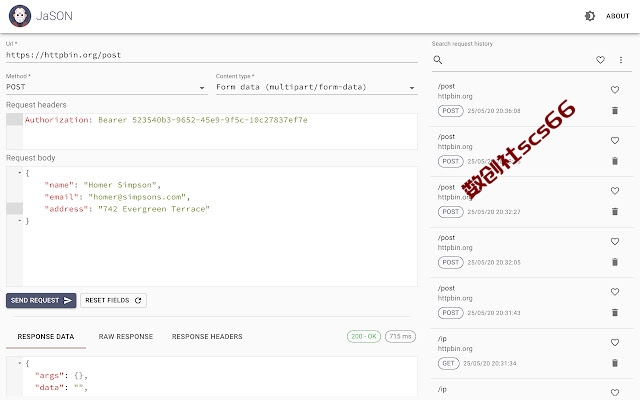Viewport: 640px width, 400px height.
Task: Favorite the second /post history entry
Action: pos(615,140)
